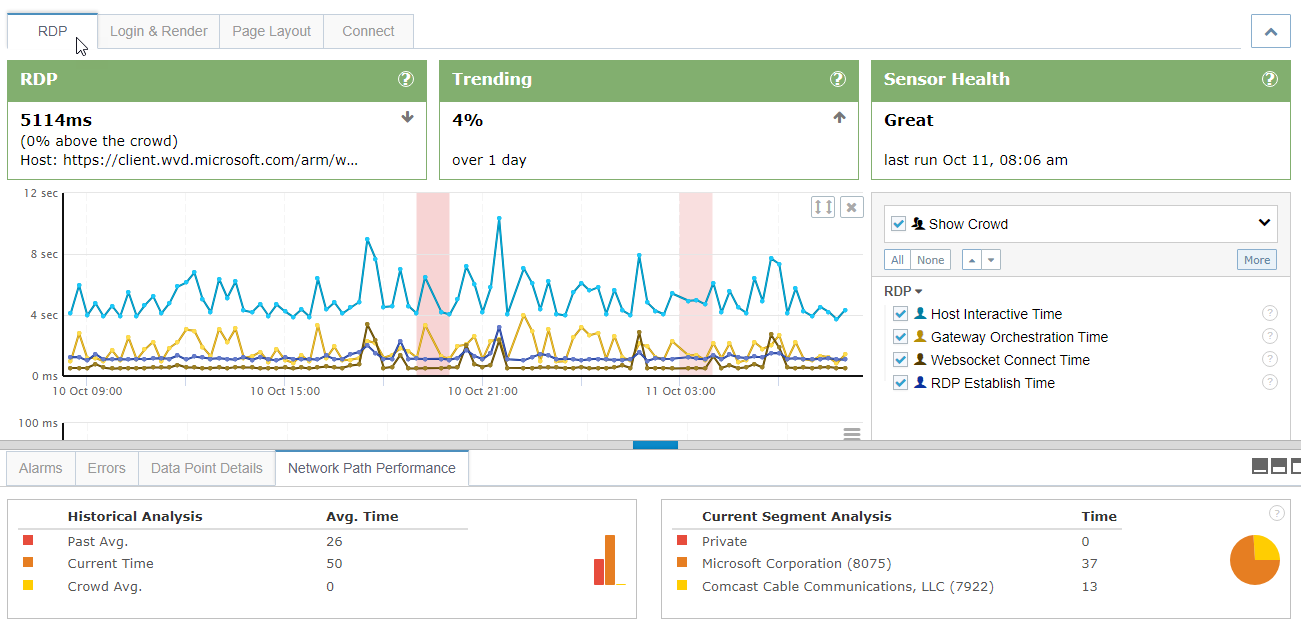Disable the Show Crowd checkbox
The height and width of the screenshot is (620, 1301).
pyautogui.click(x=897, y=223)
